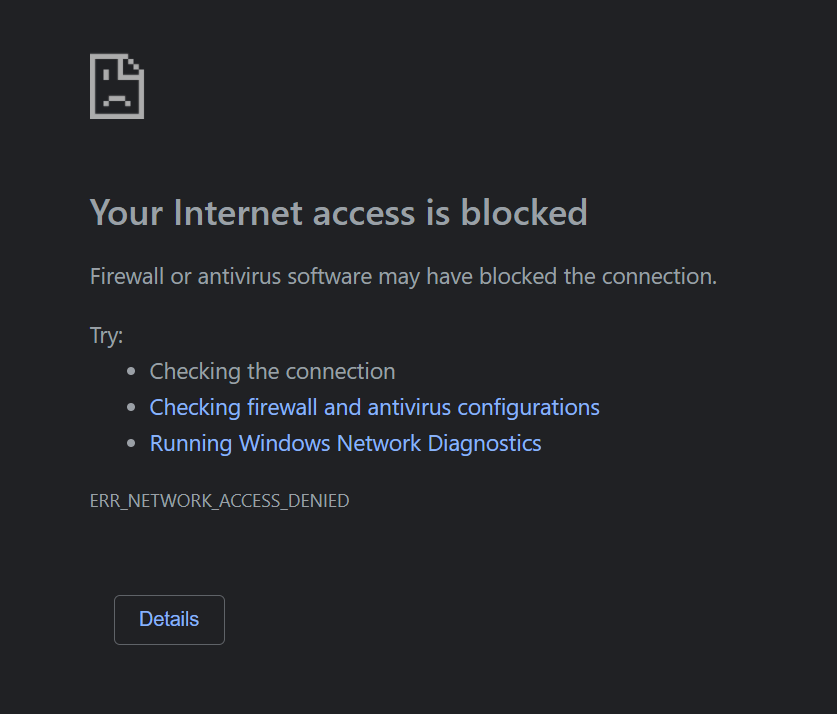Expand error details using the Details control
The image size is (837, 714).
tap(169, 619)
